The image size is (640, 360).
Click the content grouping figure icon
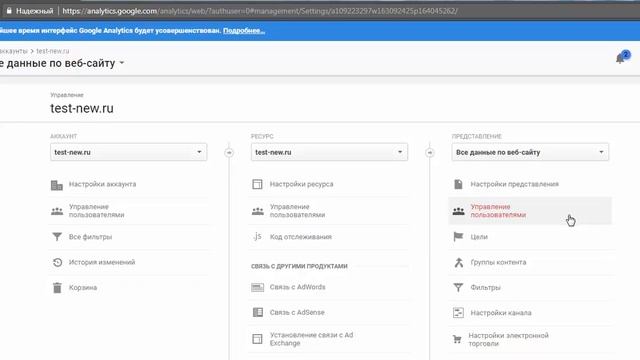pyautogui.click(x=459, y=262)
